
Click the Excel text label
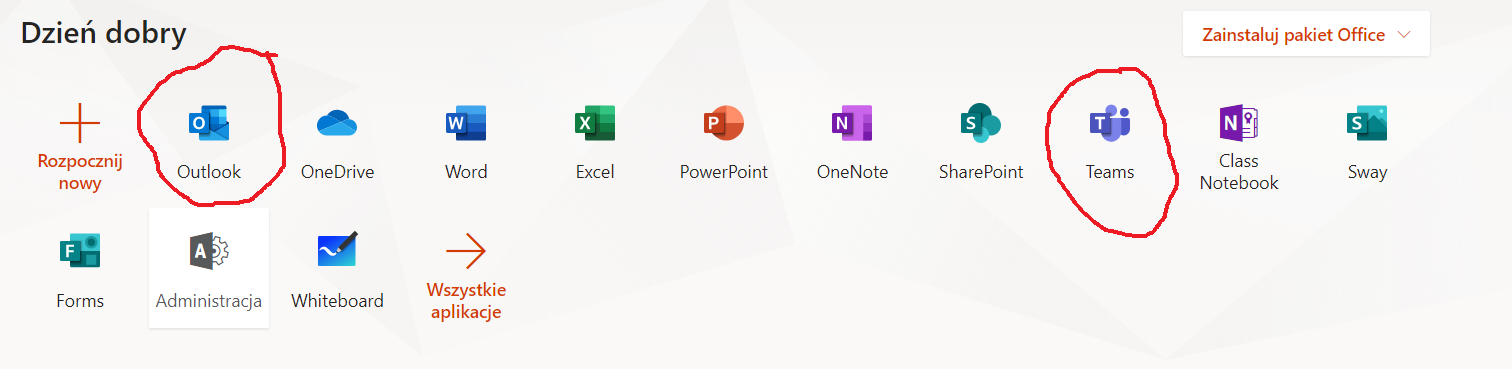[595, 172]
